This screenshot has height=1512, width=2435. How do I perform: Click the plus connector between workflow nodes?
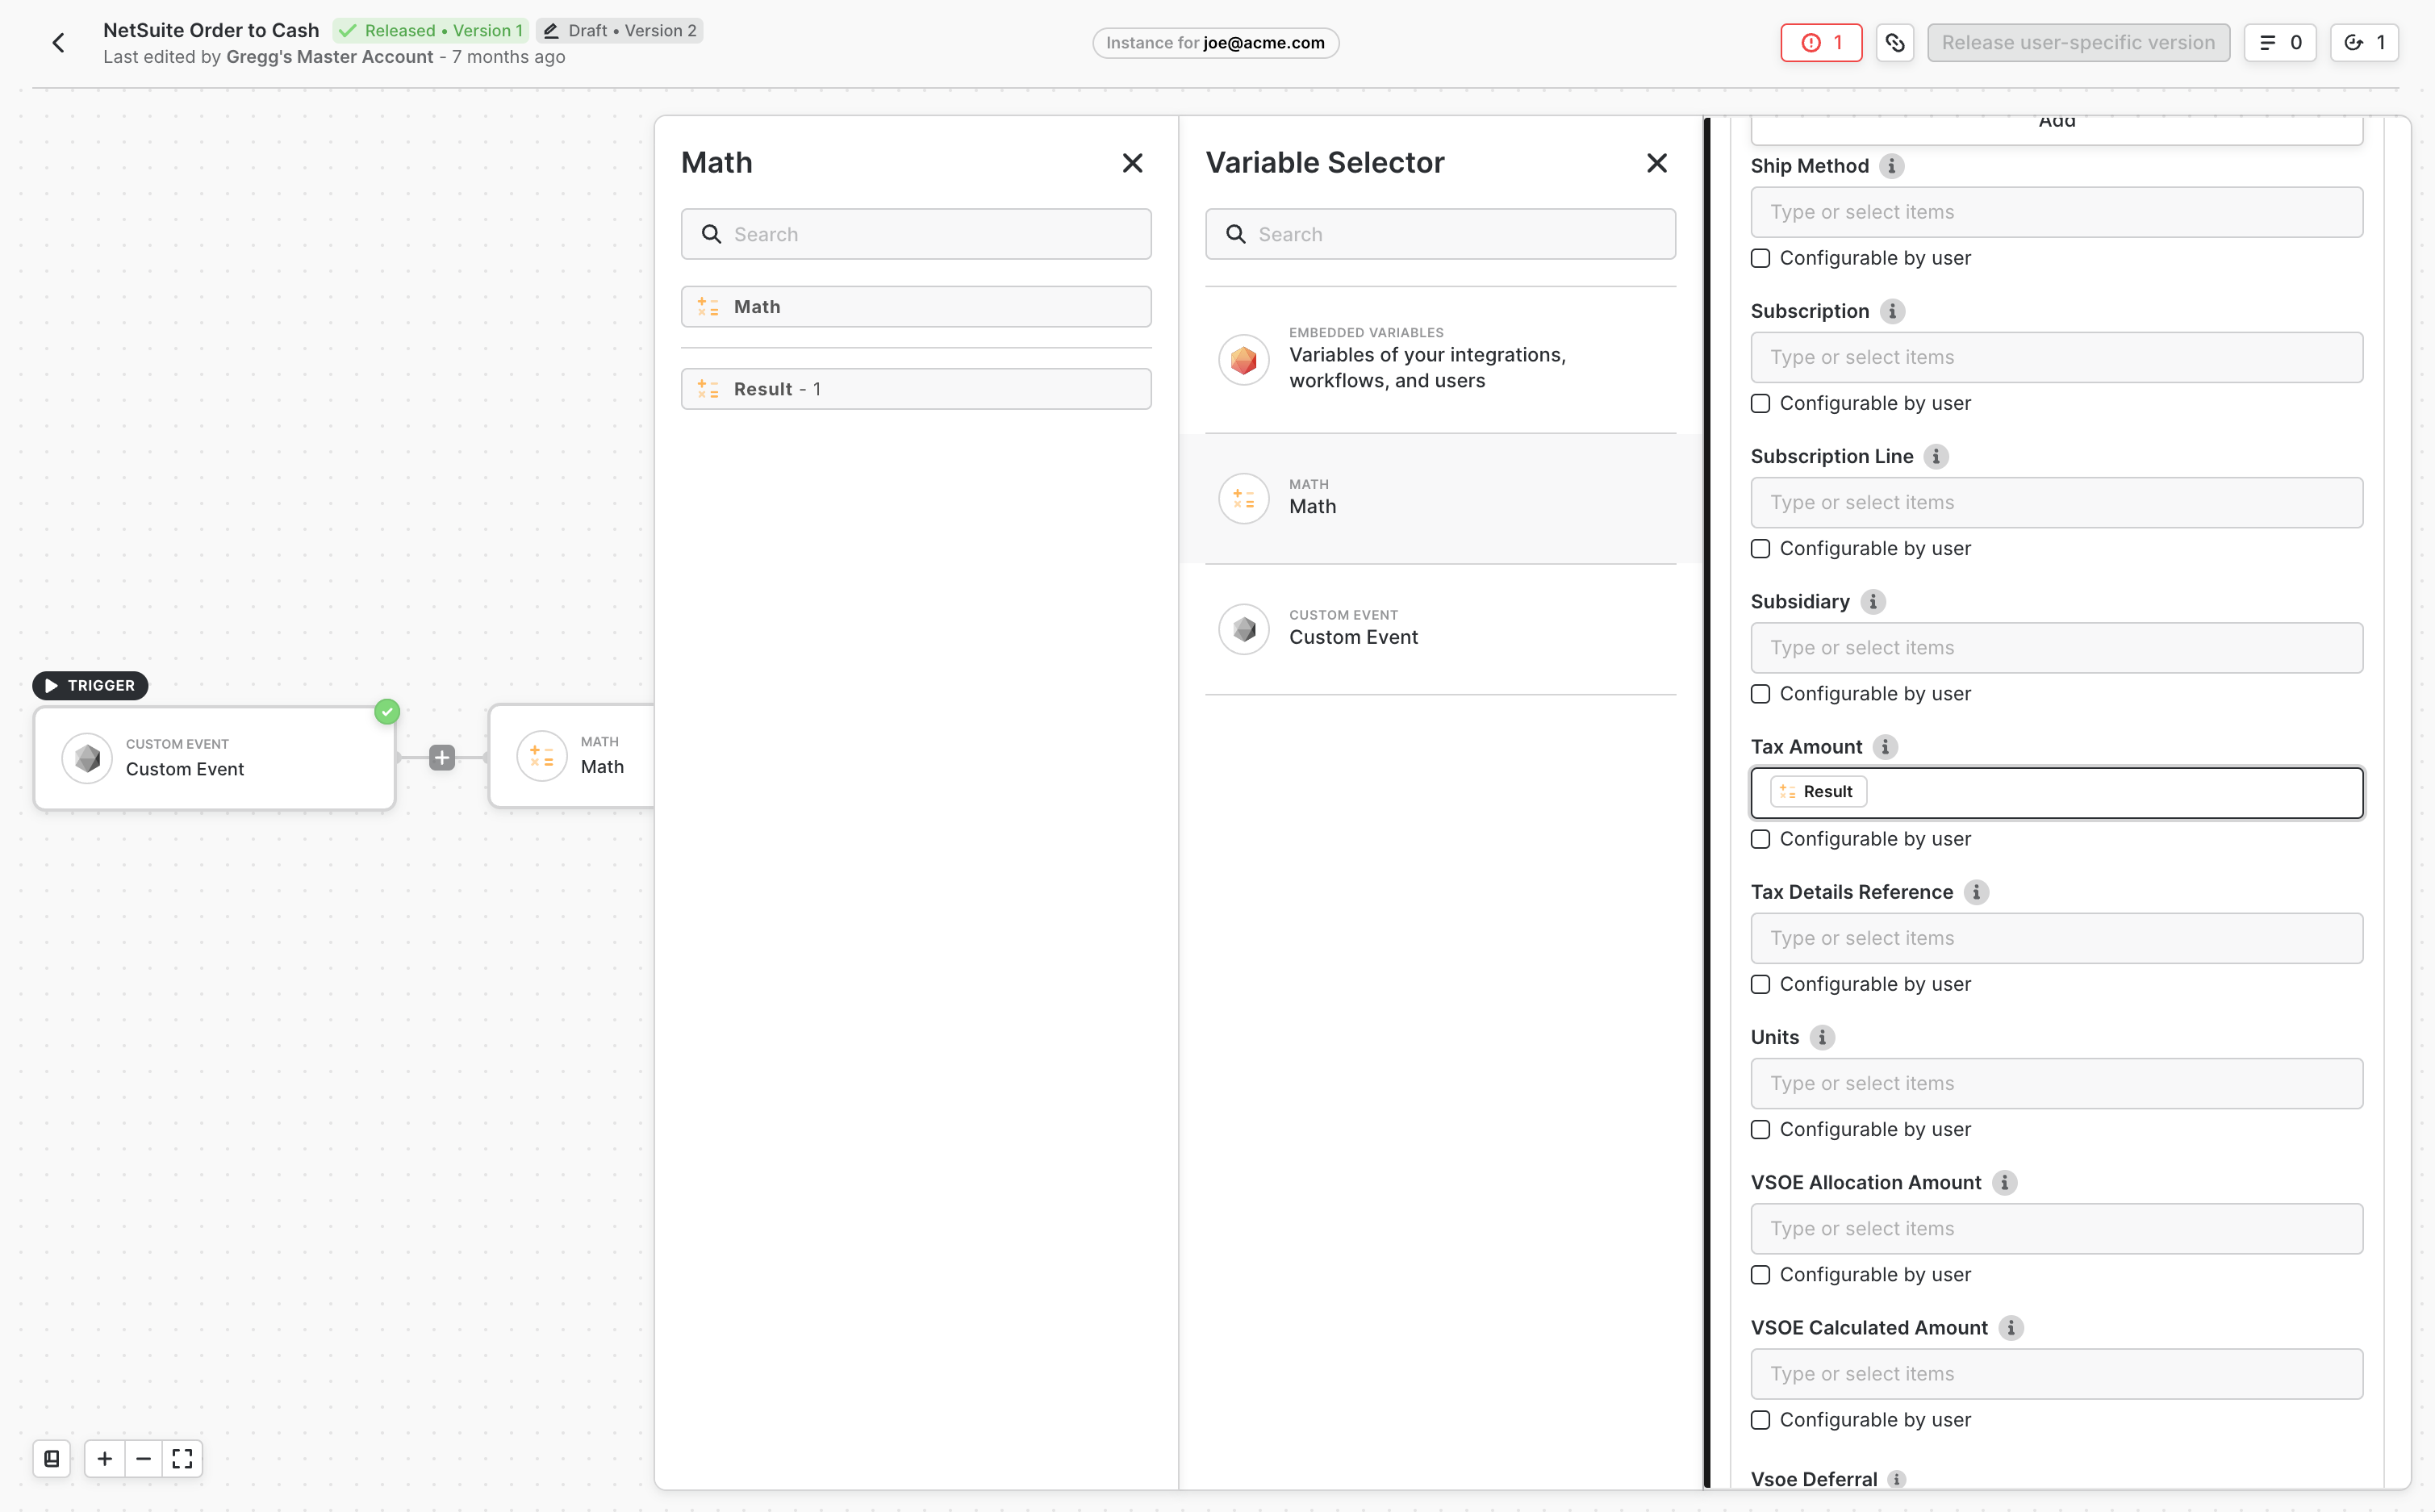pyautogui.click(x=442, y=758)
